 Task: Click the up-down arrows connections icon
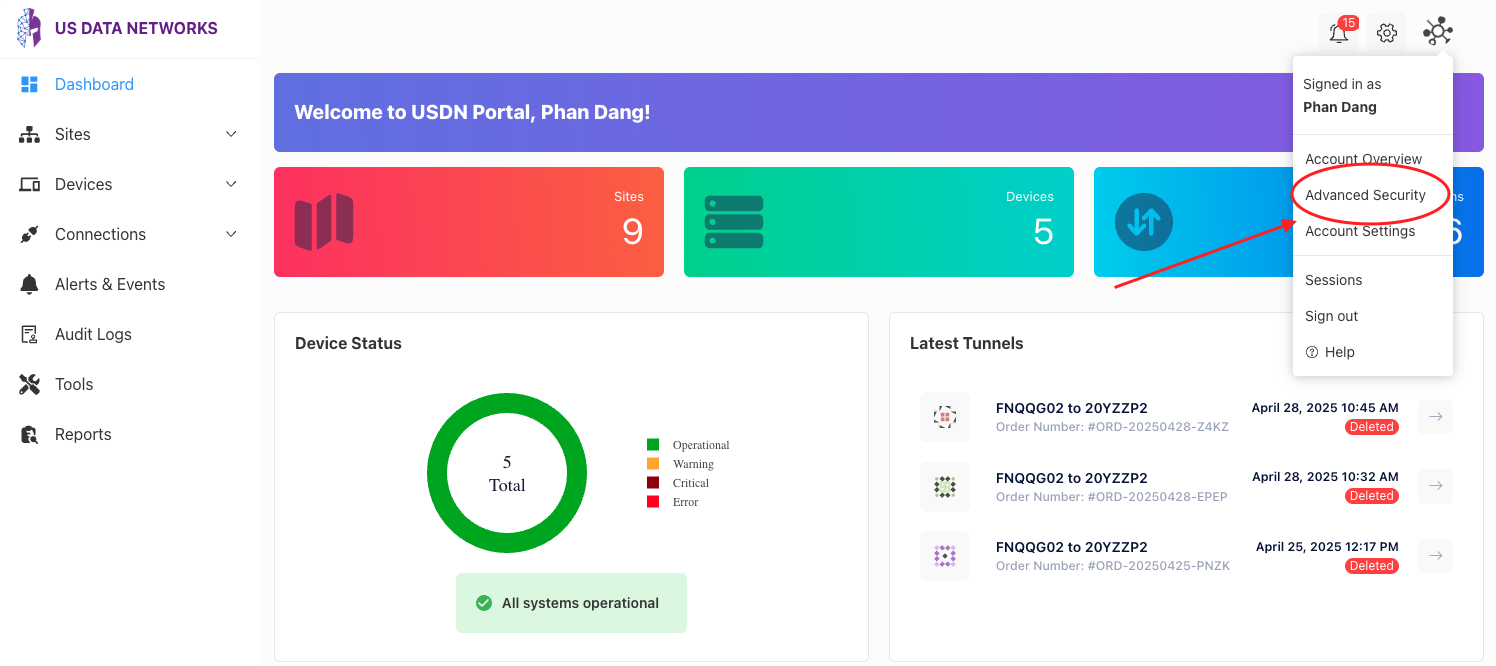pyautogui.click(x=1143, y=222)
